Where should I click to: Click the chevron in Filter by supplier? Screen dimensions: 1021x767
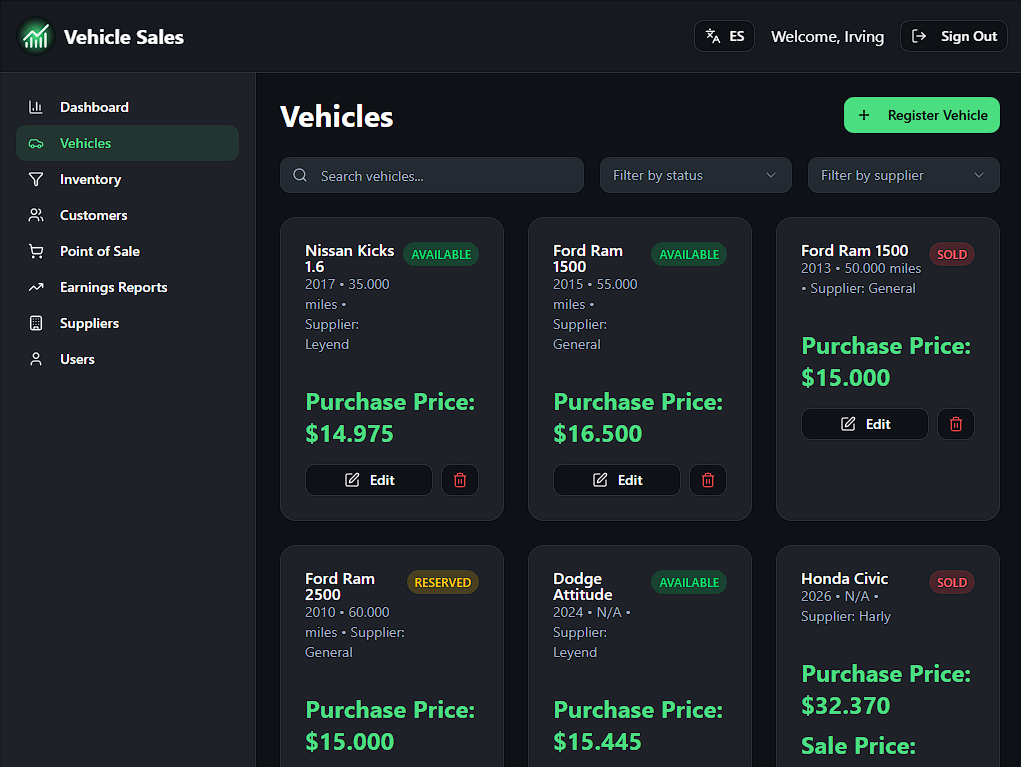coord(979,175)
